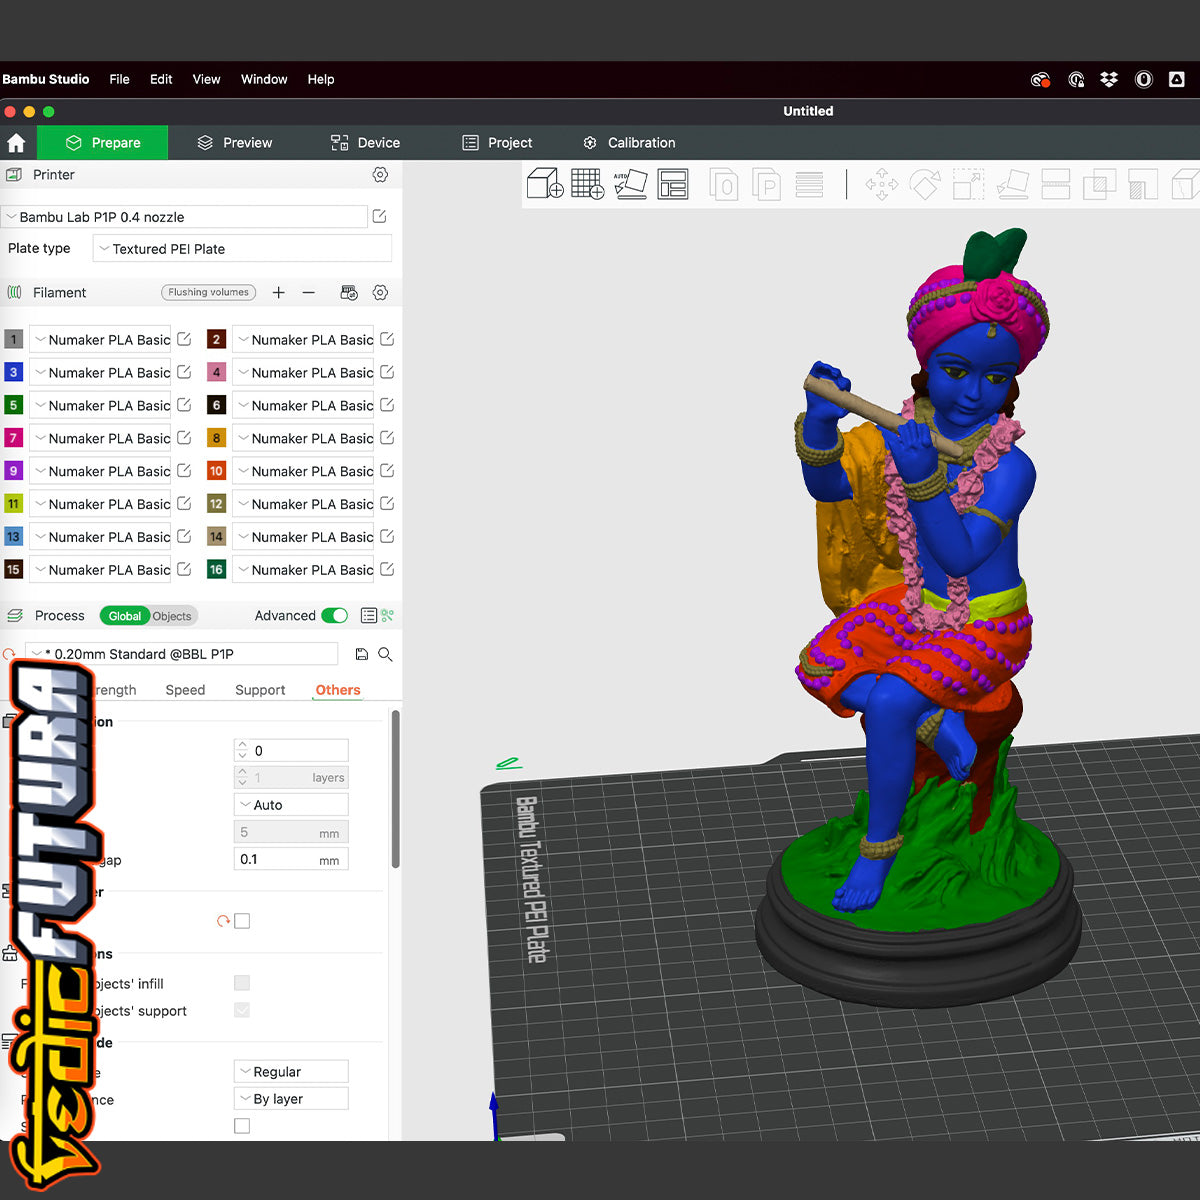The image size is (1200, 1200).
Task: Click the Arrange all objects icon
Action: point(673,184)
